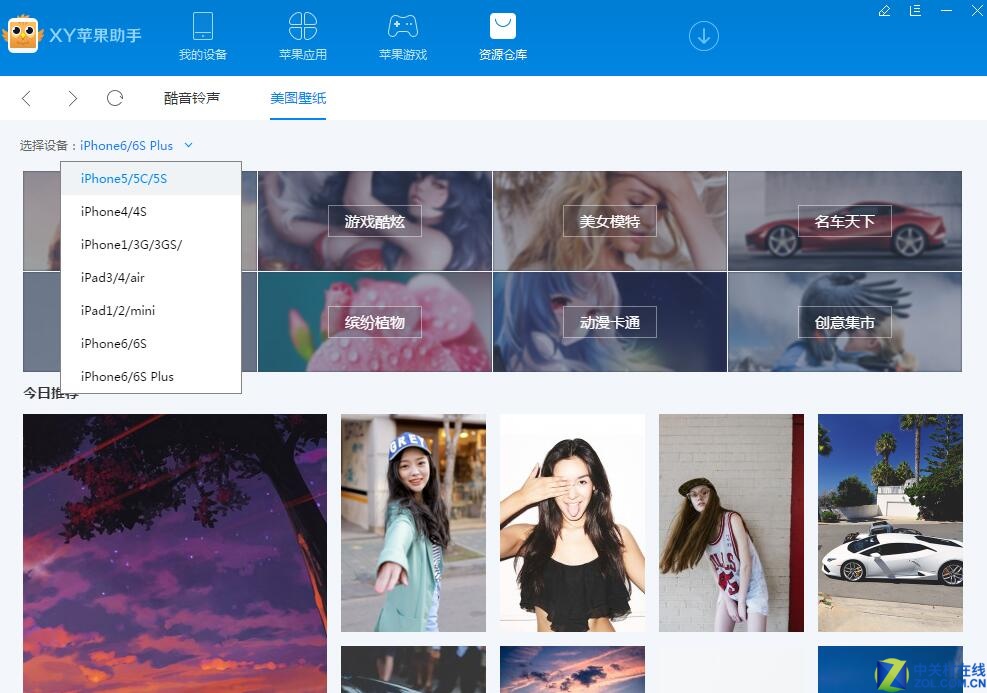Open 苹果游戏 gamepad icon
The width and height of the screenshot is (987, 693).
[x=403, y=26]
